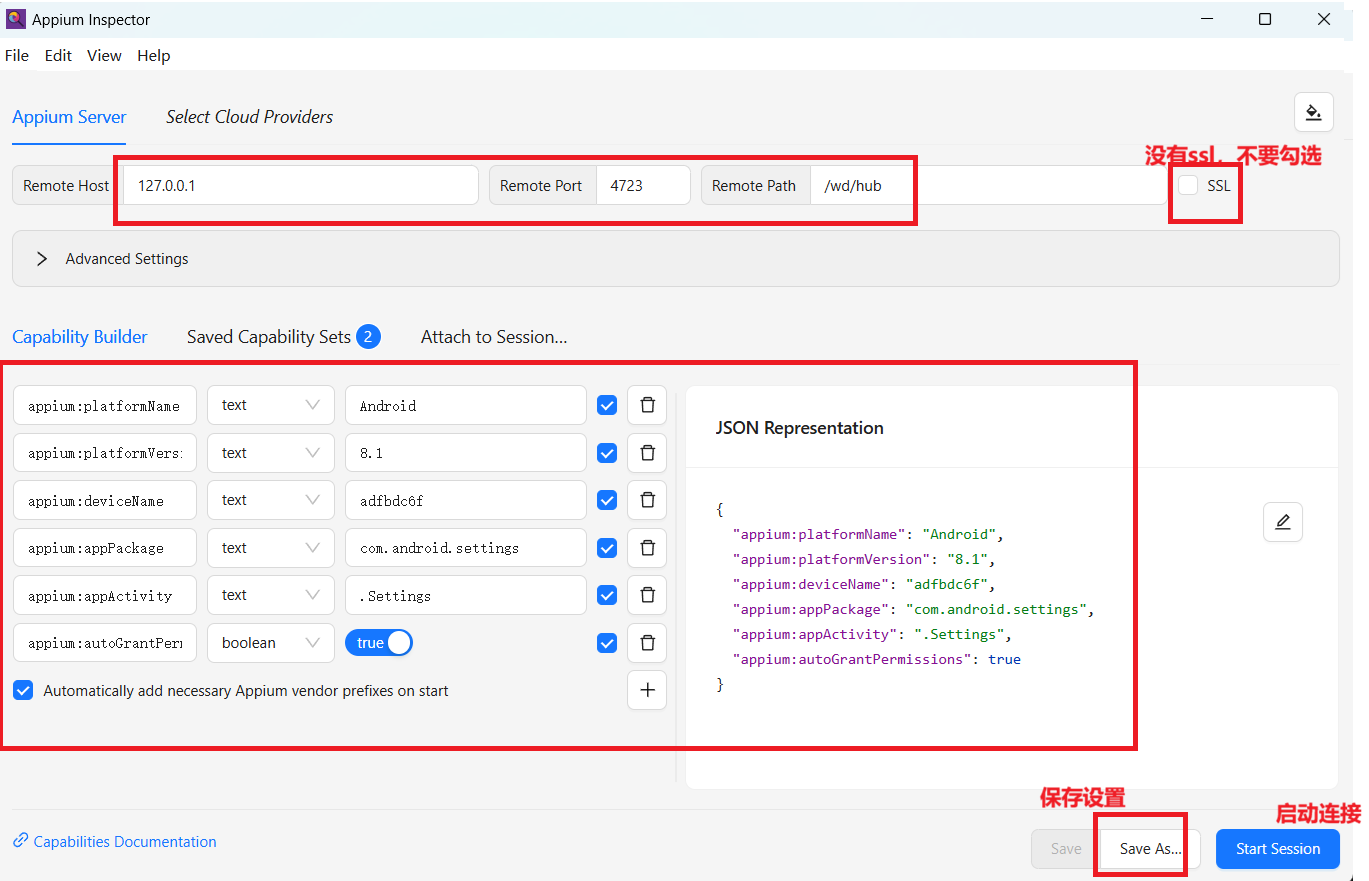Open boolean type dropdown for autoGrantPermissions
The image size is (1369, 881).
coord(271,643)
